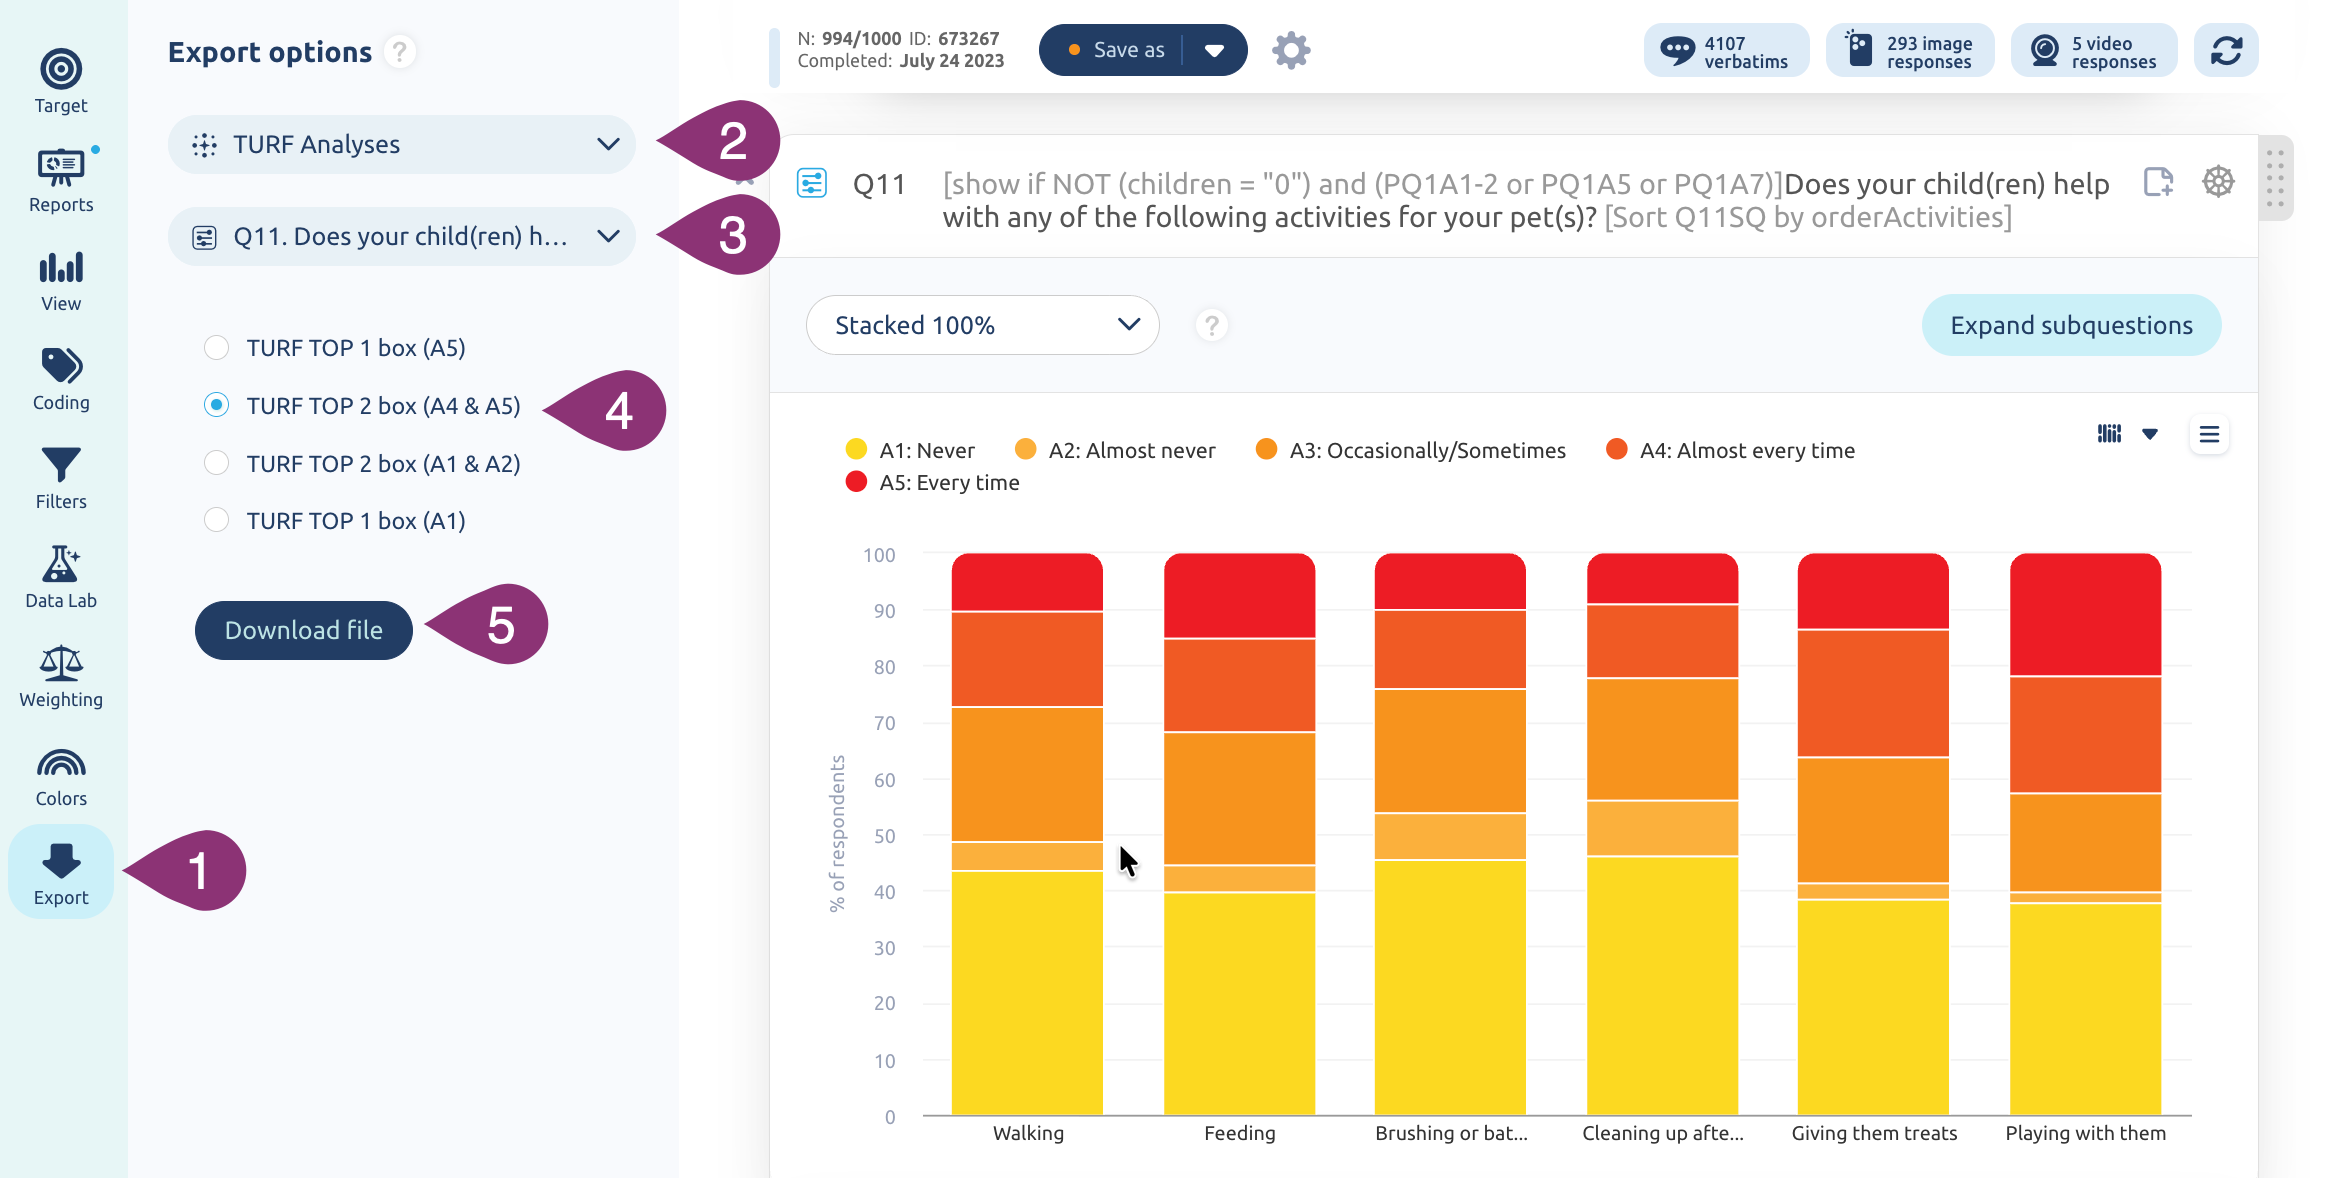This screenshot has width=2338, height=1178.
Task: Open the Target section in sidebar
Action: (x=61, y=82)
